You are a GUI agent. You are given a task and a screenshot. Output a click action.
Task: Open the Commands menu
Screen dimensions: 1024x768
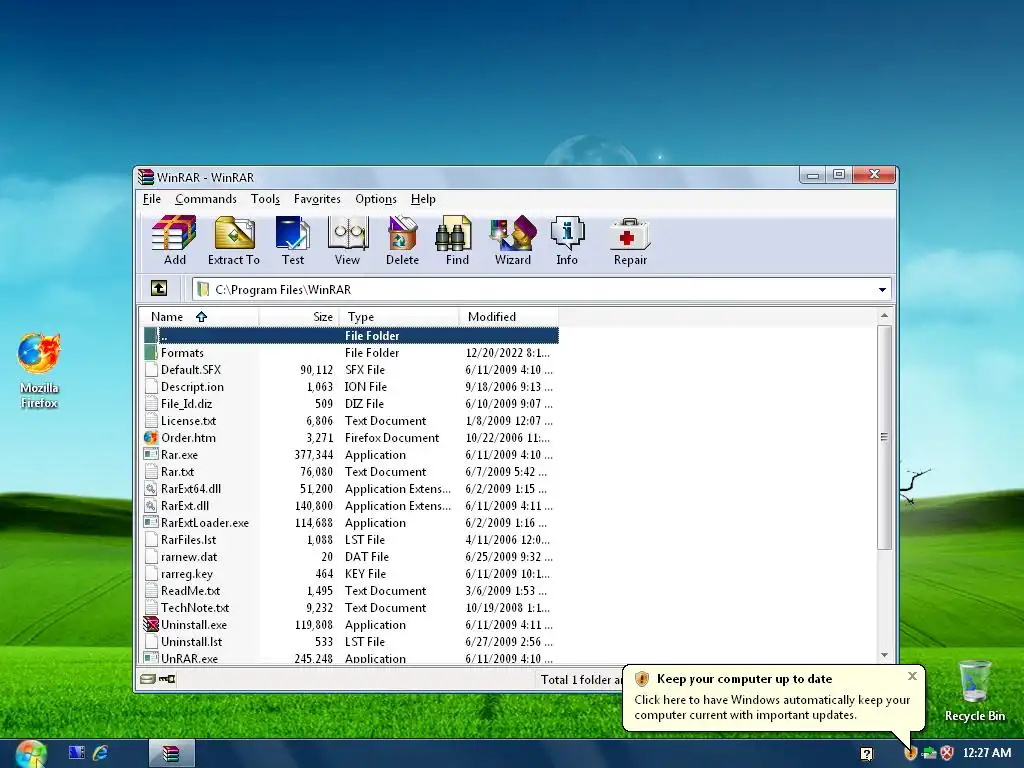pyautogui.click(x=206, y=199)
